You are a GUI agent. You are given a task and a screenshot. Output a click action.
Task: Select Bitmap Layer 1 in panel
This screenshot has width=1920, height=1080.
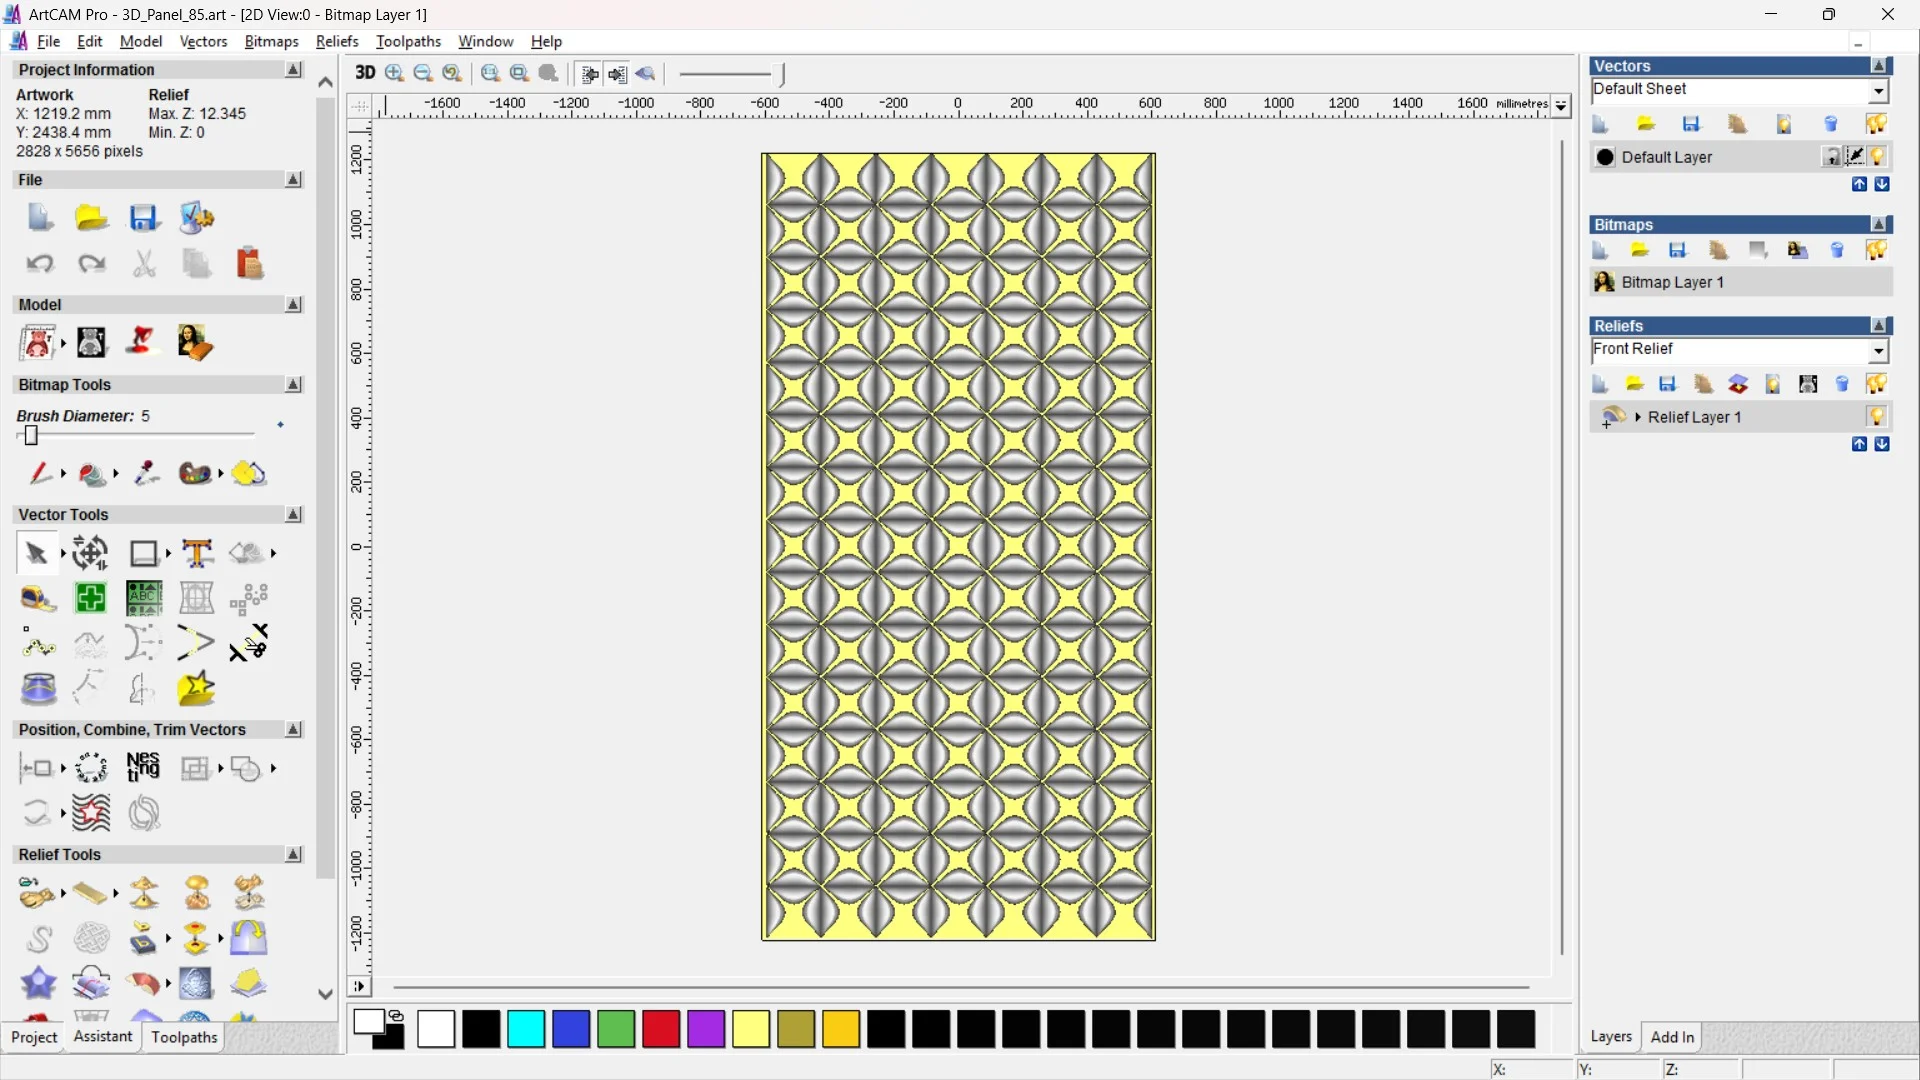tap(1672, 282)
